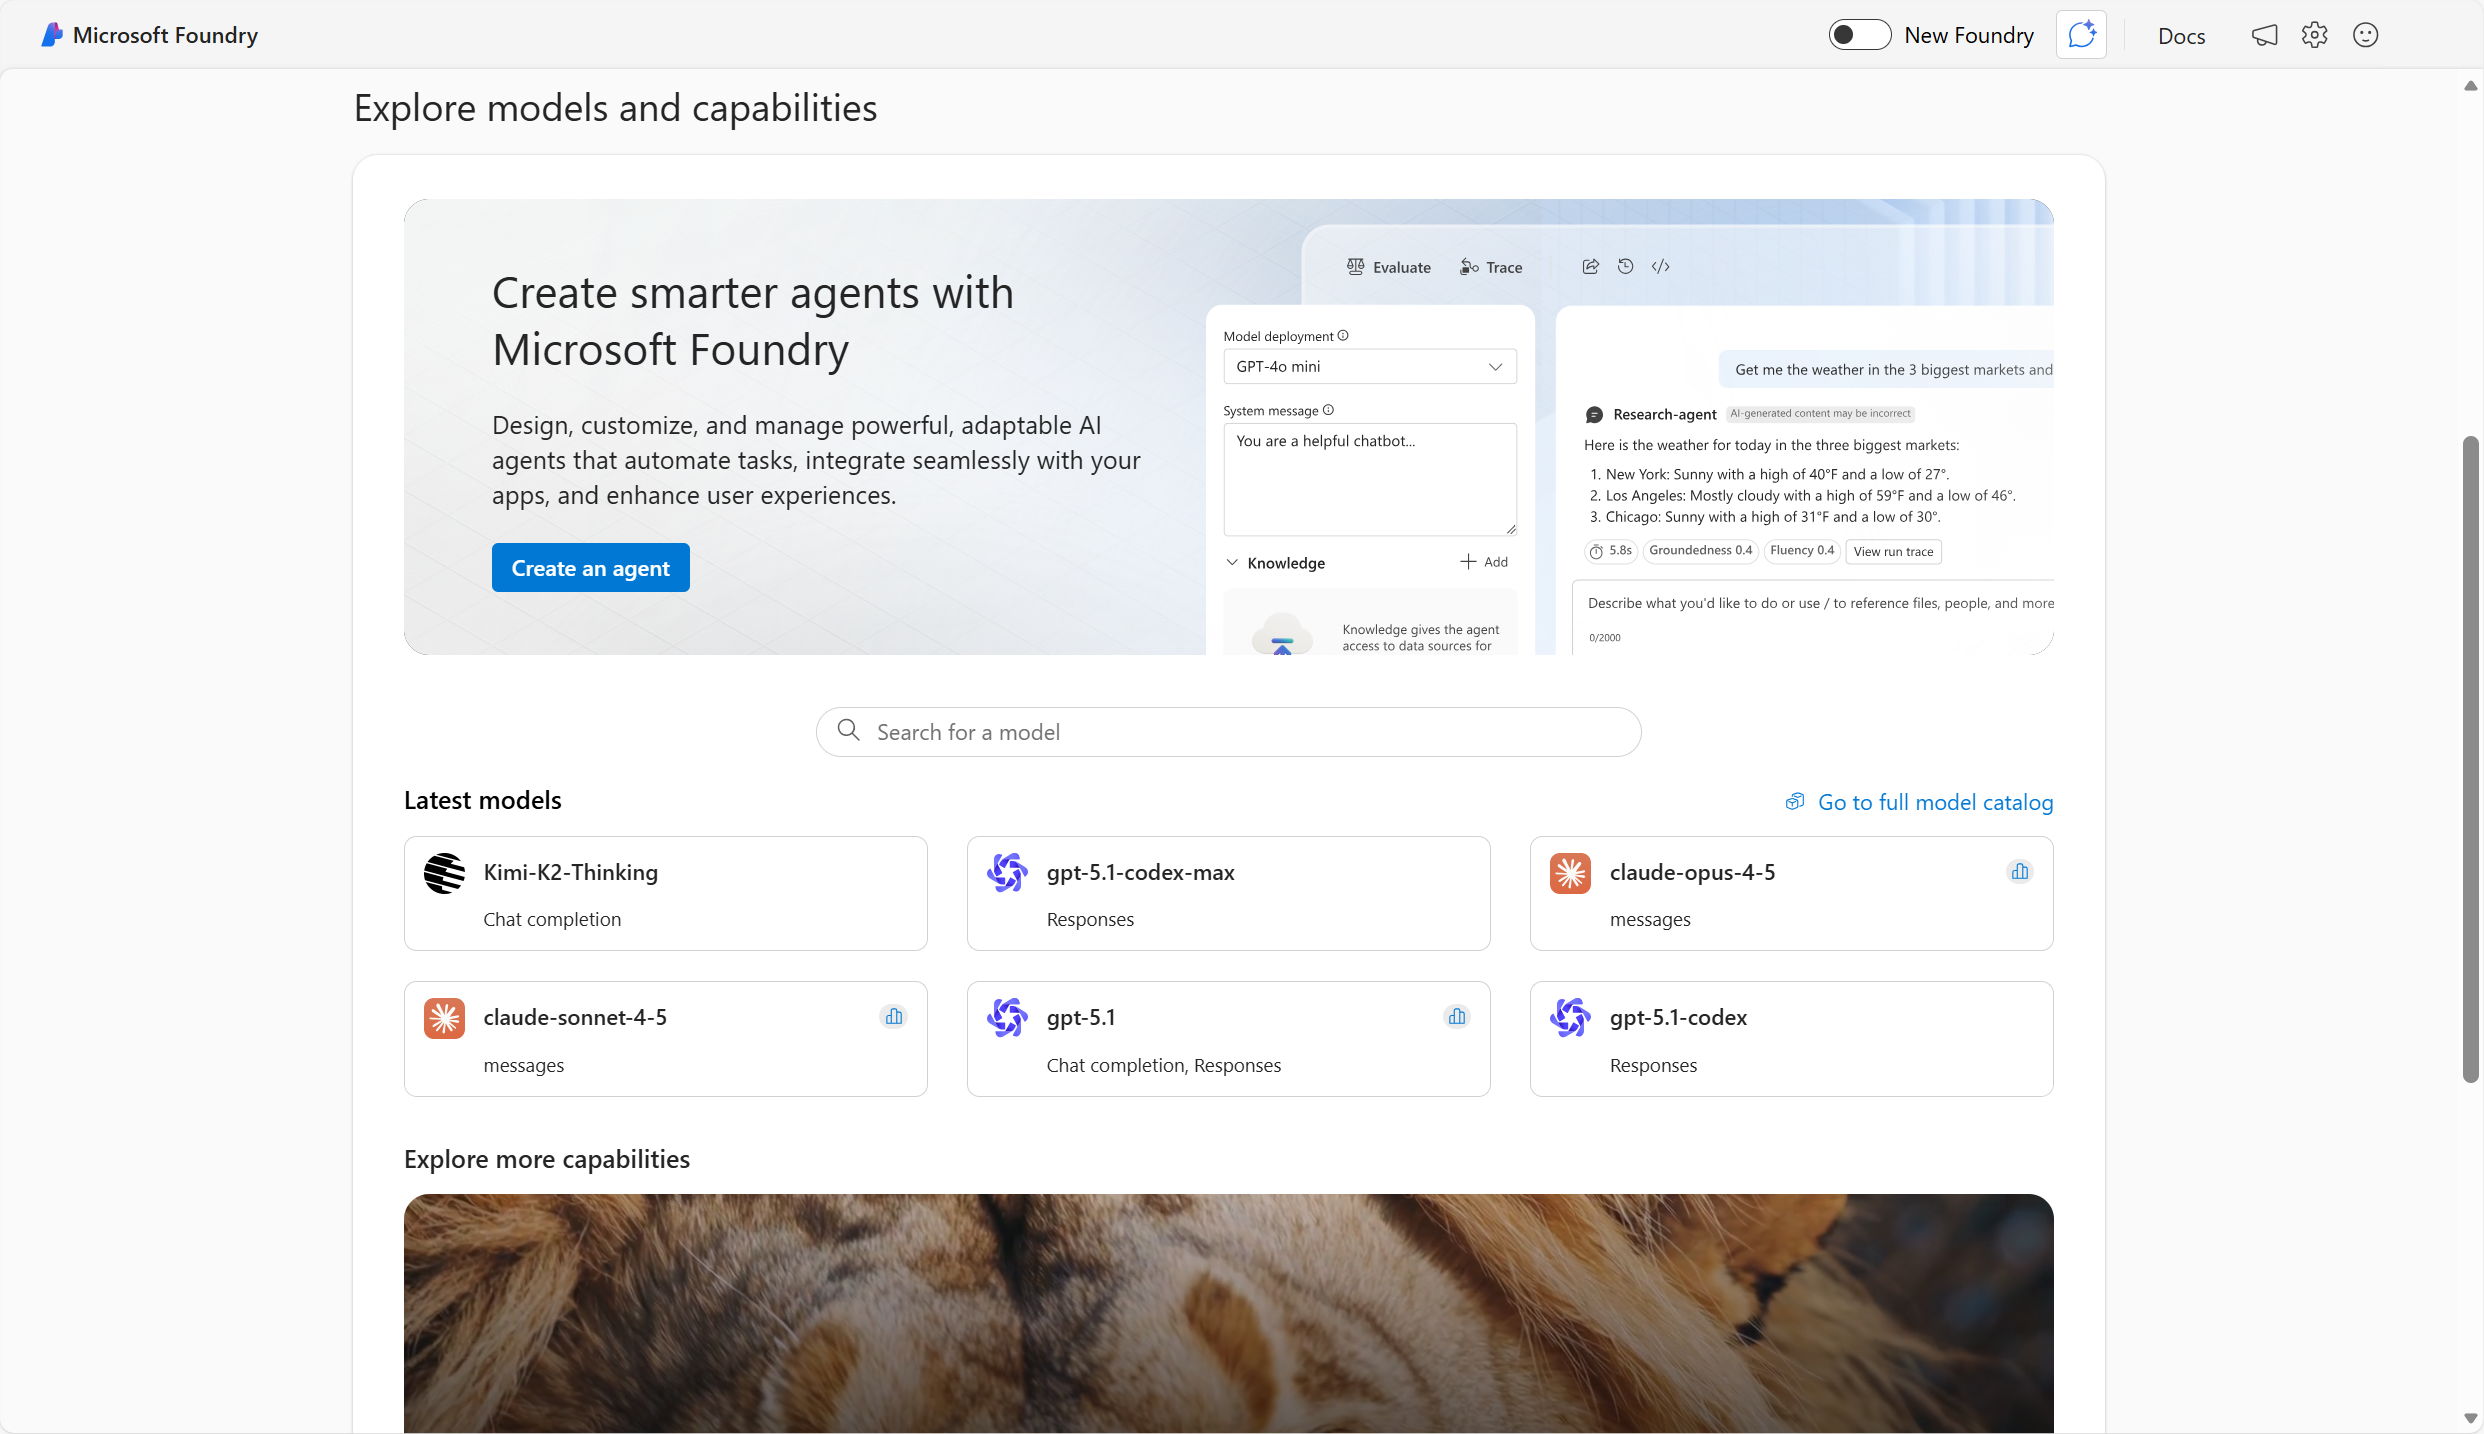The height and width of the screenshot is (1434, 2484).
Task: Open the announcements megaphone icon
Action: (x=2264, y=35)
